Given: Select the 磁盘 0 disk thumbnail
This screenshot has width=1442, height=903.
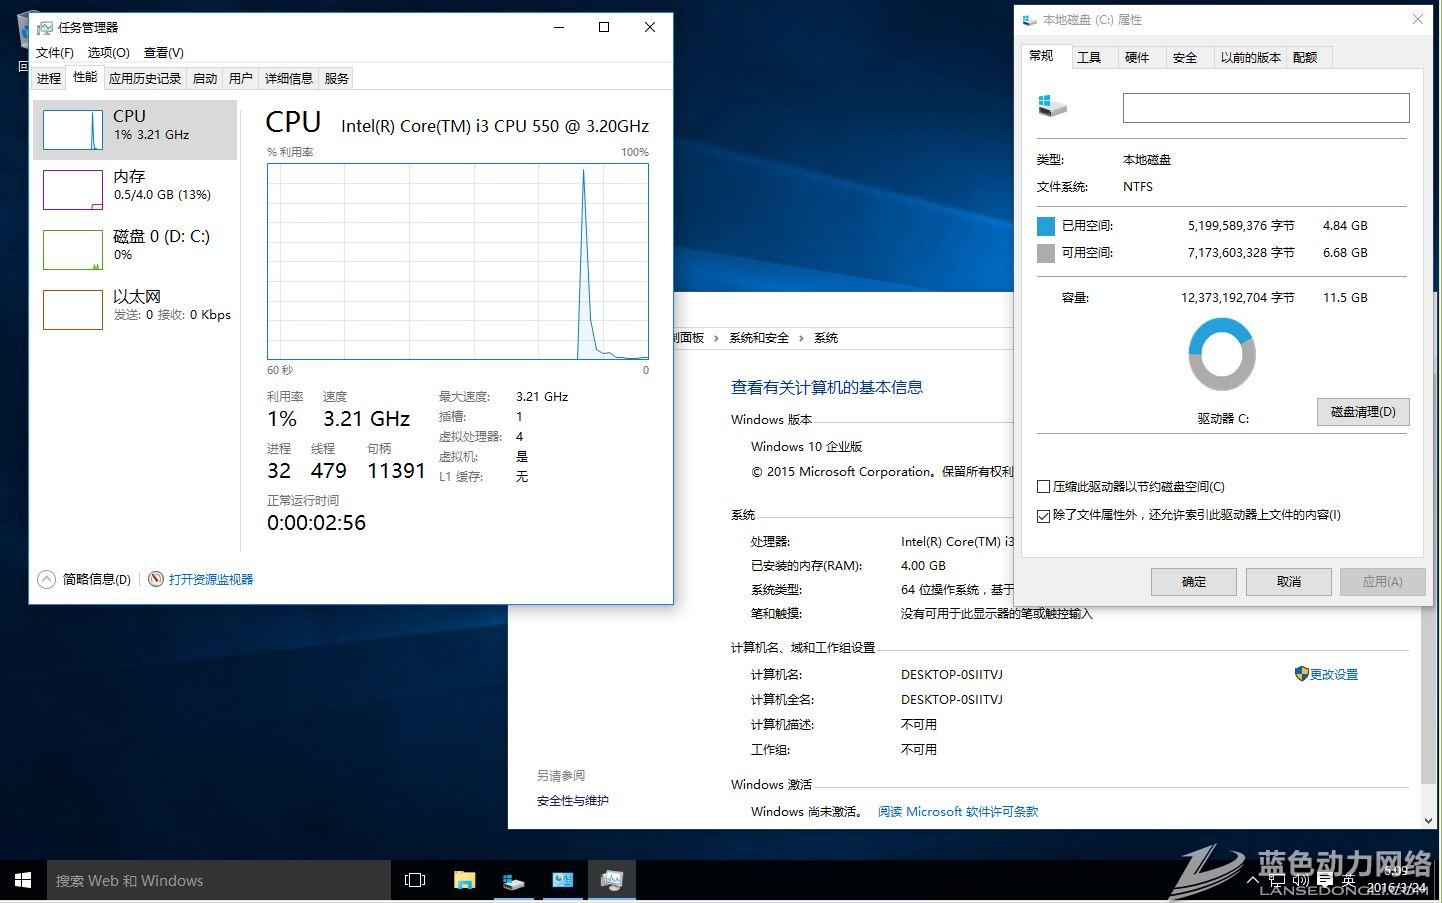Looking at the screenshot, I should tap(73, 250).
